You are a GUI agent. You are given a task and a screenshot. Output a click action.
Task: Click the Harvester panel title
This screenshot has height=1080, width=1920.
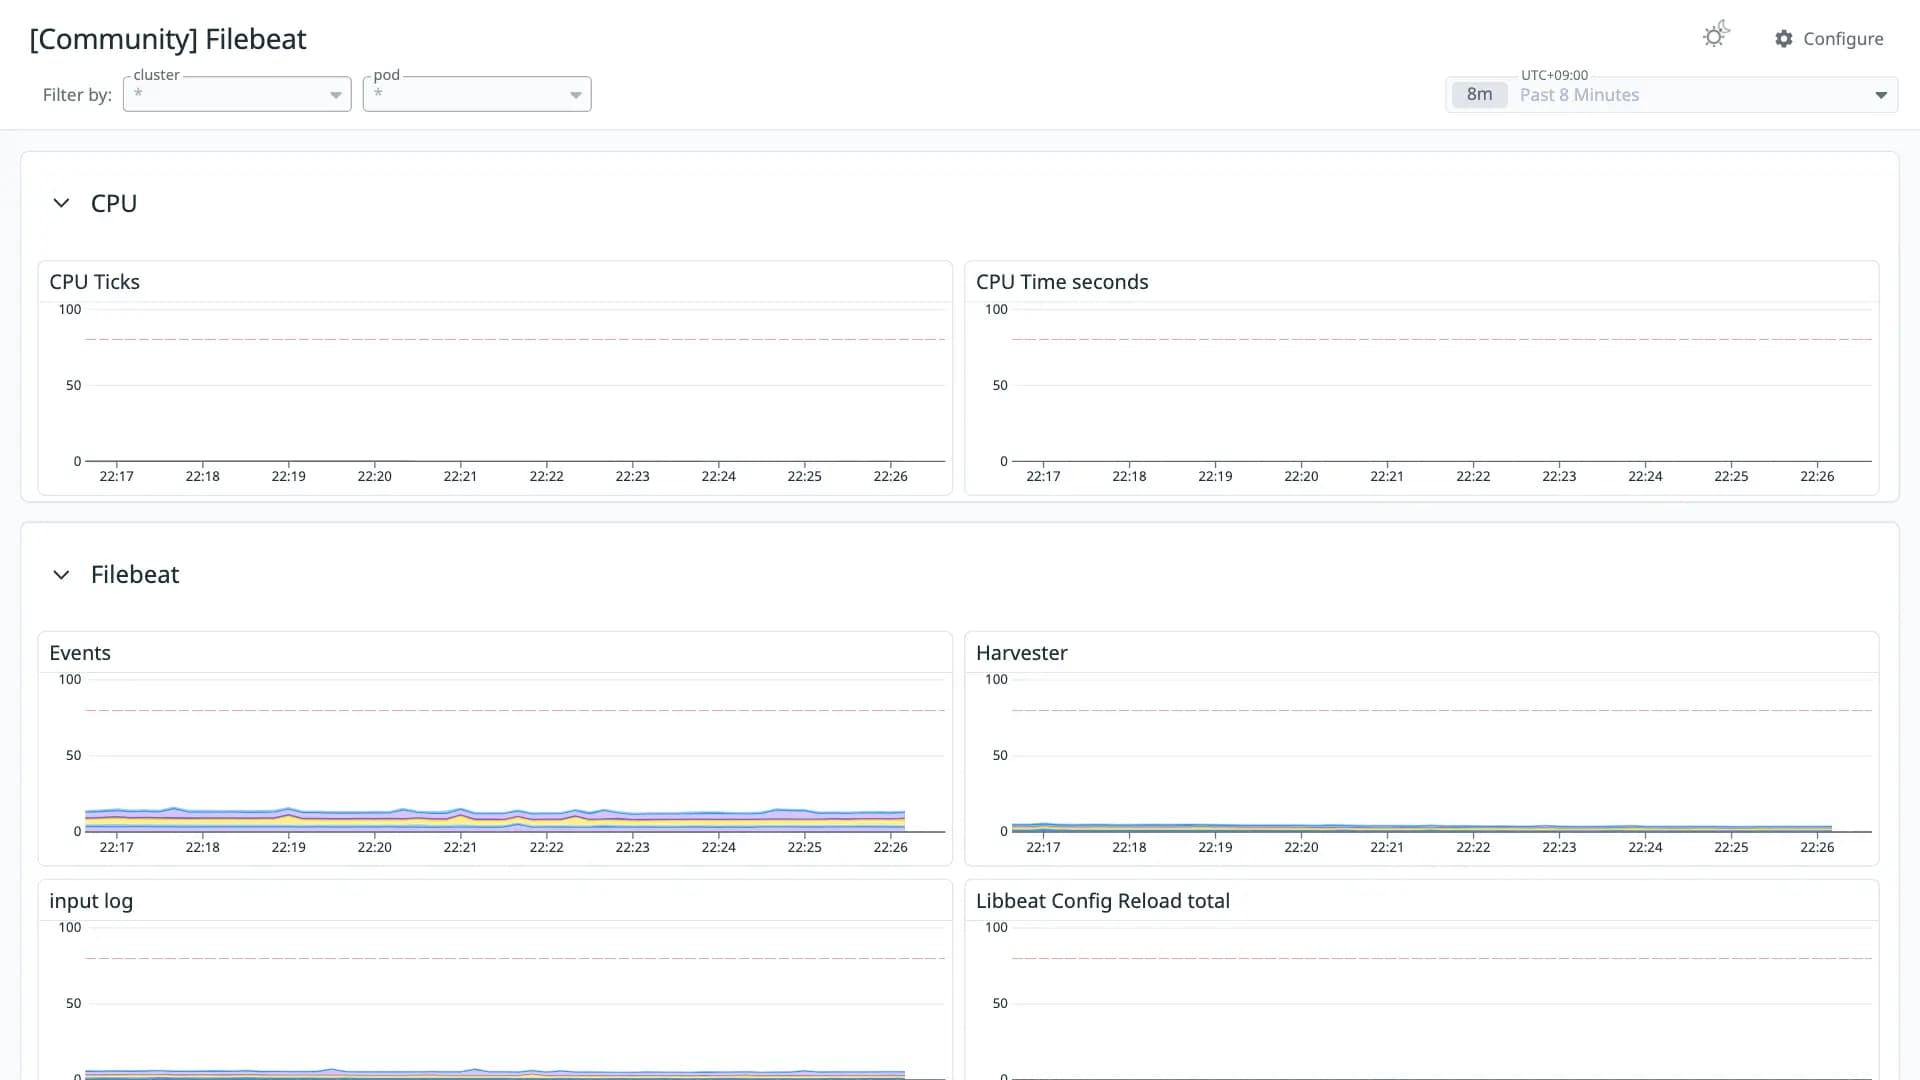click(x=1022, y=653)
